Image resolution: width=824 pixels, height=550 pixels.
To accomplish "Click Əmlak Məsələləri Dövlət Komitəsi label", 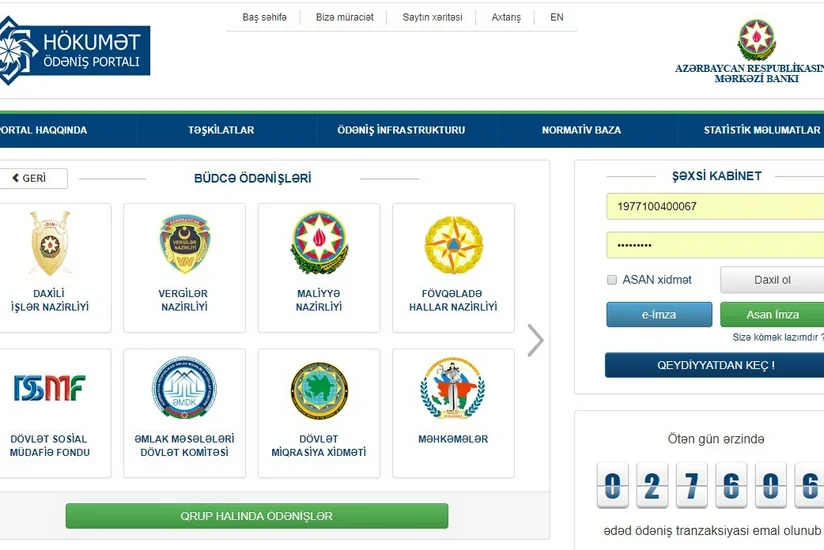I will pos(184,445).
